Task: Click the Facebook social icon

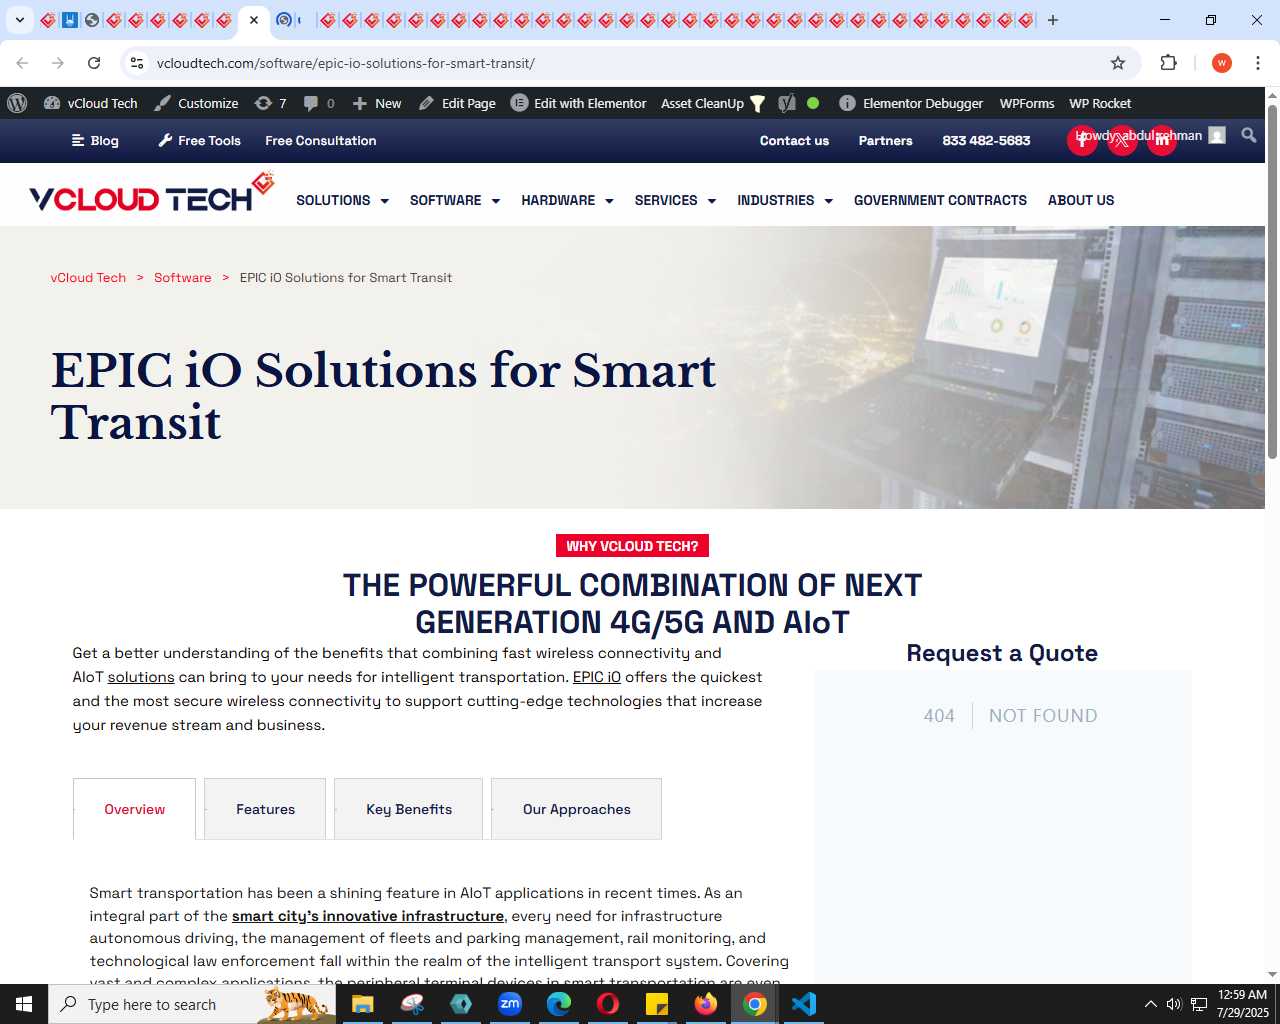Action: (x=1082, y=140)
